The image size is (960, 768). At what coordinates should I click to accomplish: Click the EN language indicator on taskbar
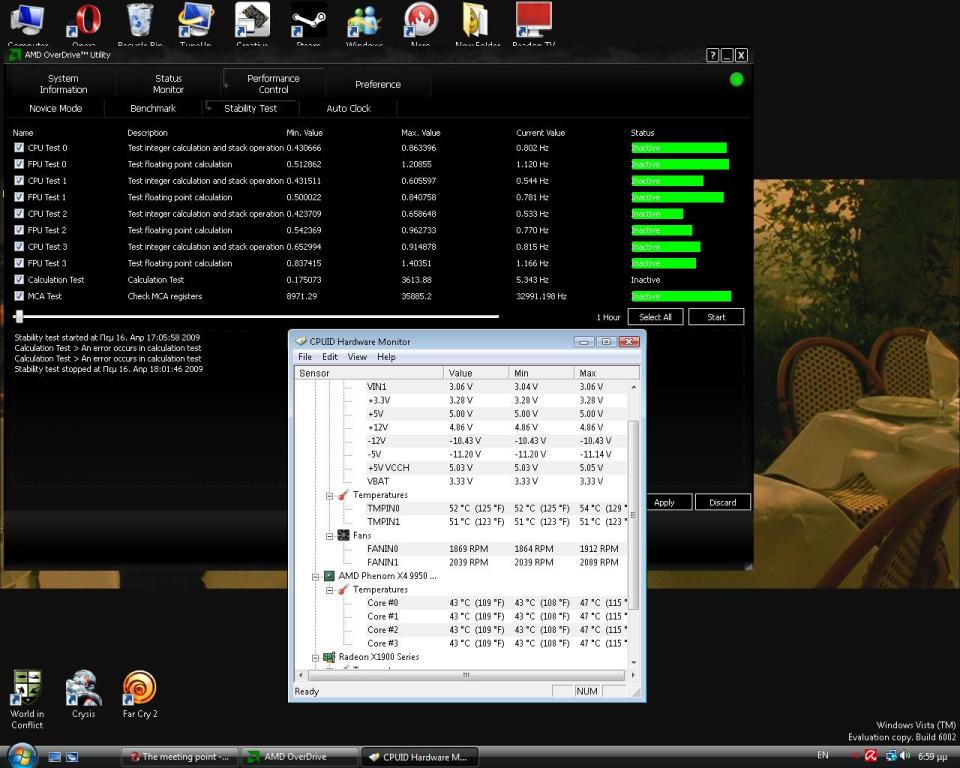[x=823, y=755]
